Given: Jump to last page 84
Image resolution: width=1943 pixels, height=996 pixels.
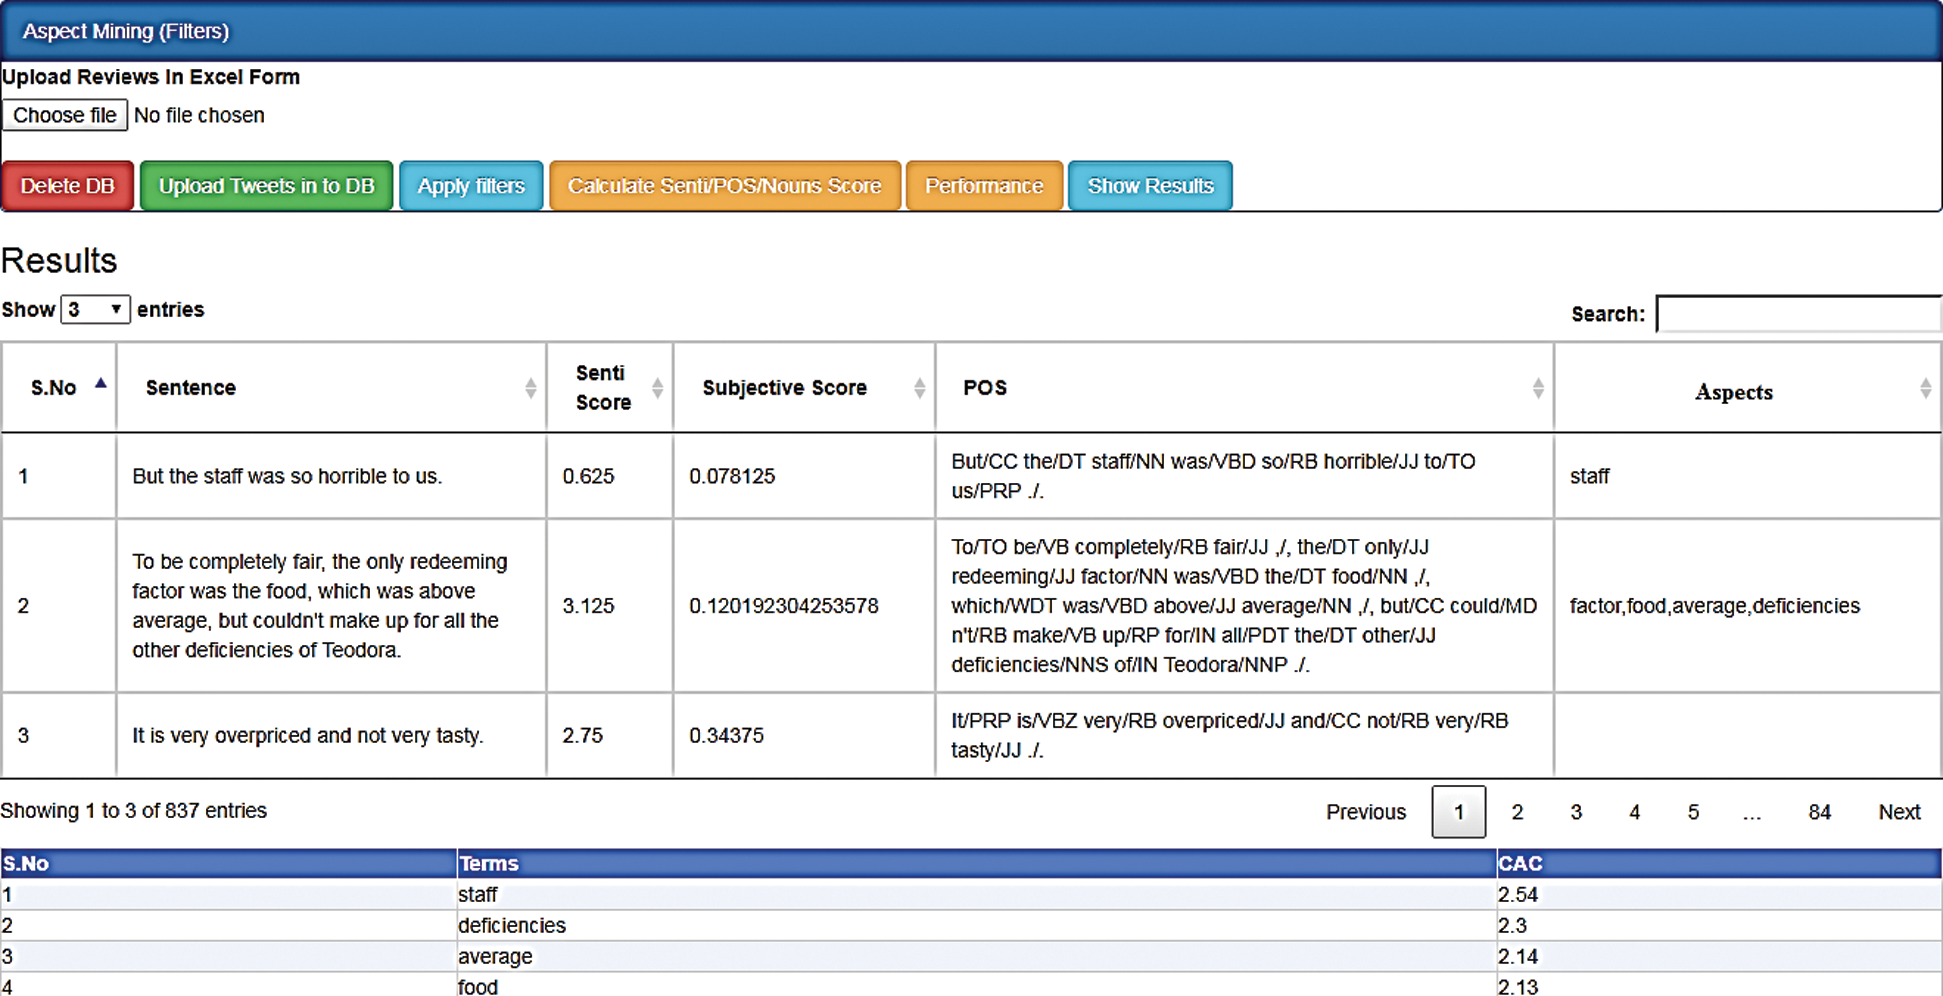Looking at the screenshot, I should pyautogui.click(x=1819, y=812).
